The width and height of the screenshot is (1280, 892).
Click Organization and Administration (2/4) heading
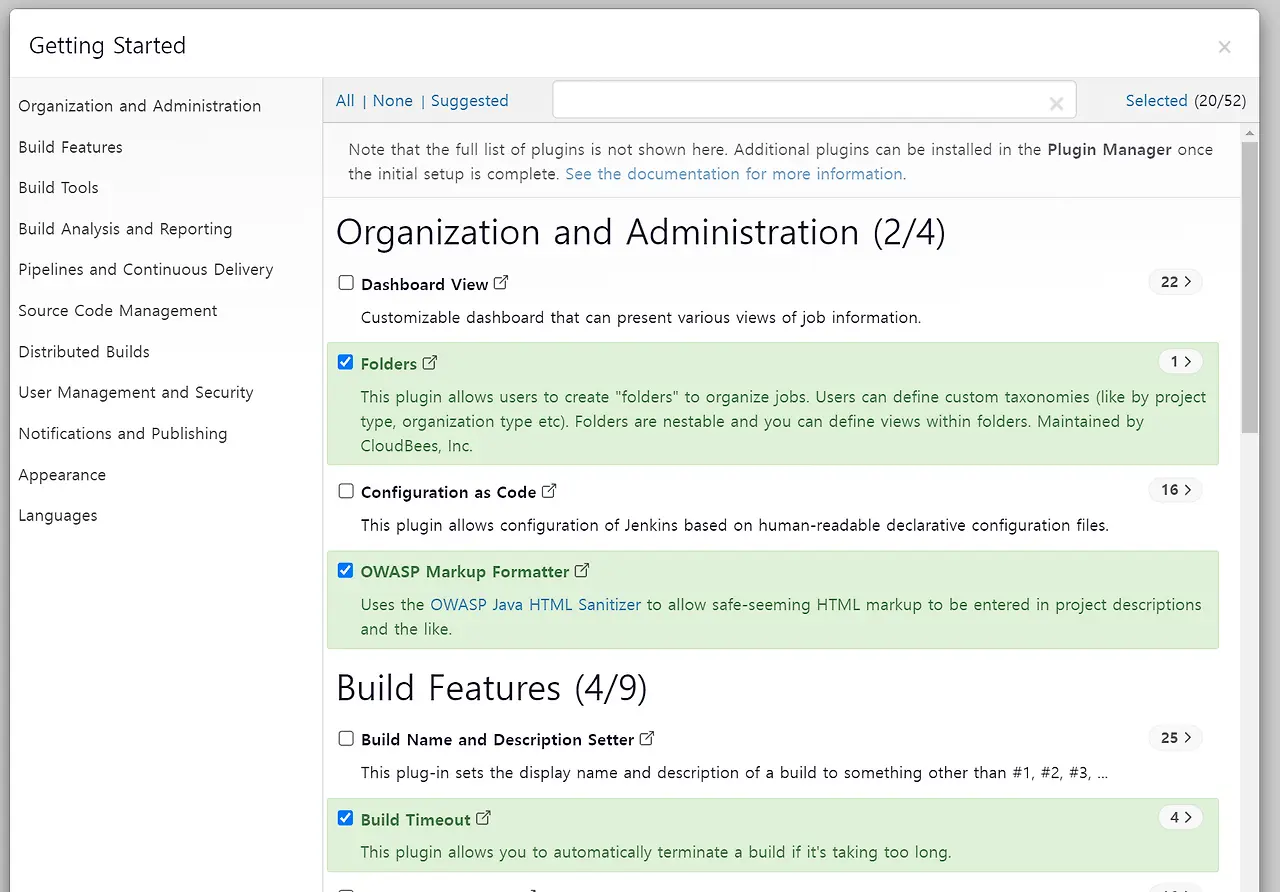[641, 232]
